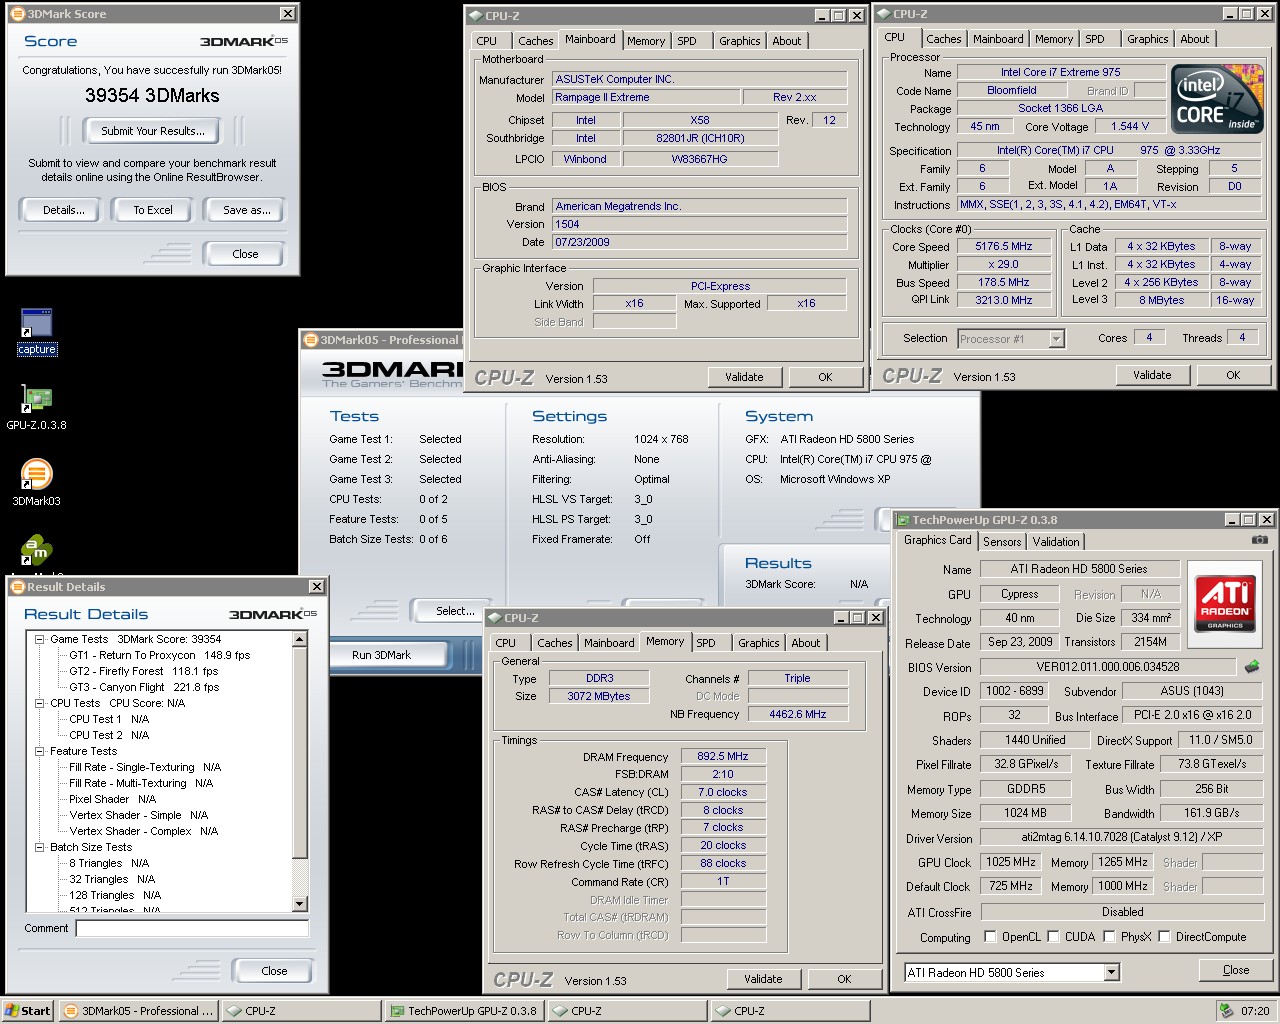Click the taskbar clock showing 07:20
The width and height of the screenshot is (1280, 1024).
click(1255, 1011)
